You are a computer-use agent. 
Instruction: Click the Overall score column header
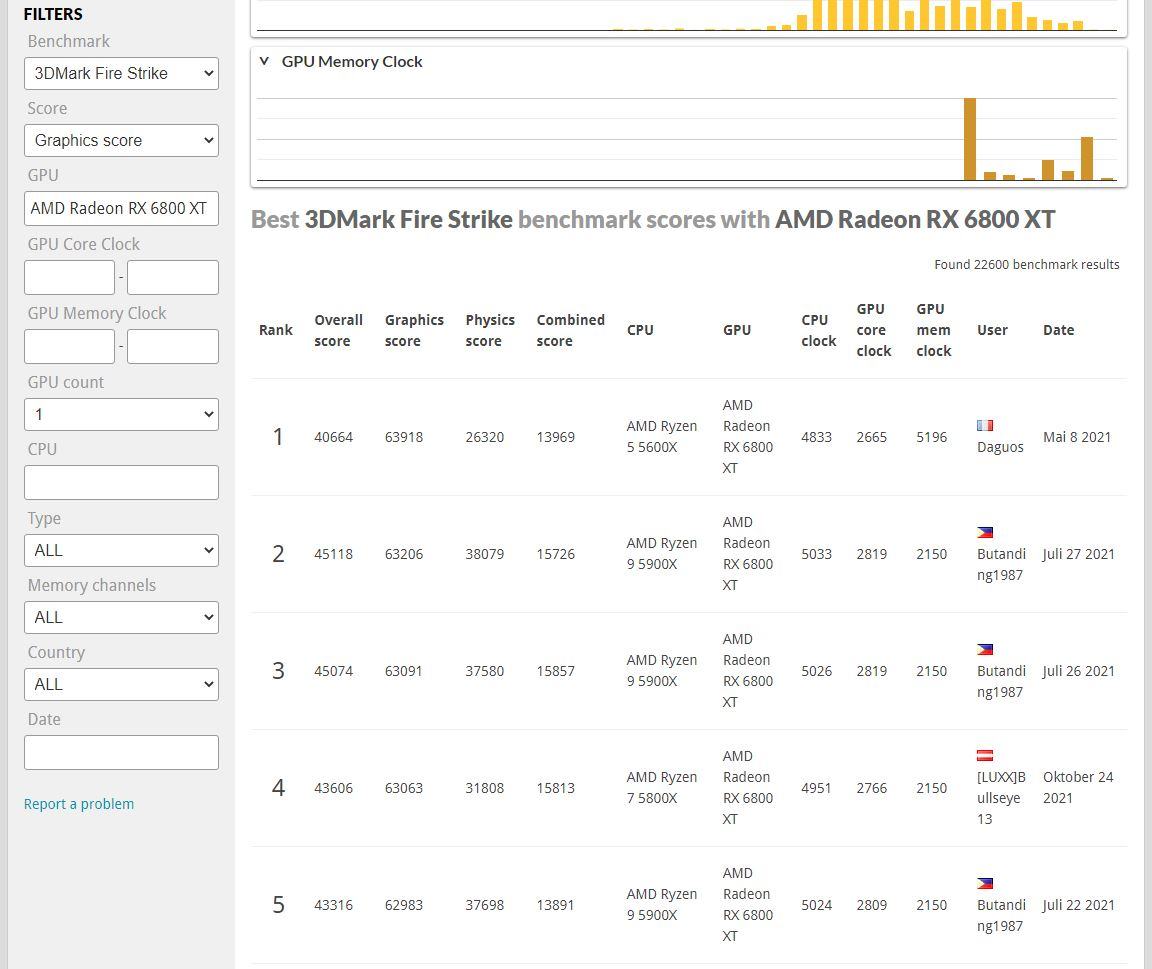point(339,331)
